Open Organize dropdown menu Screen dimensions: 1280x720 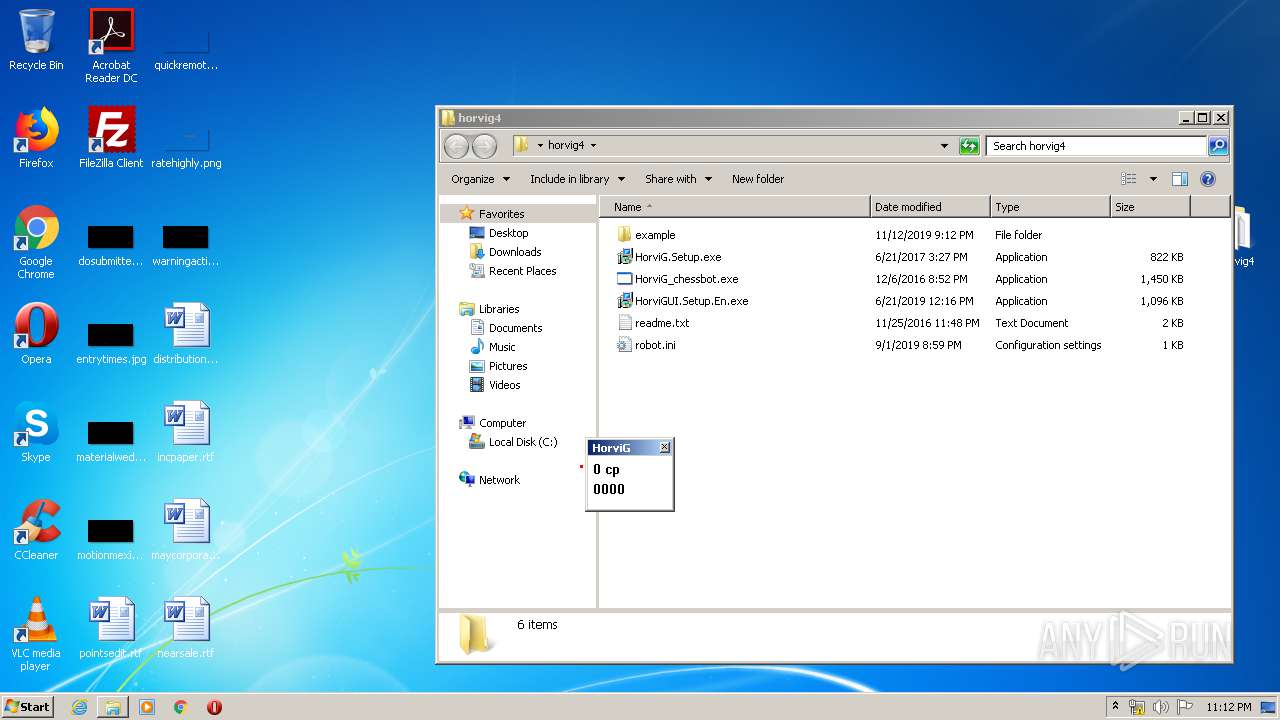[481, 179]
